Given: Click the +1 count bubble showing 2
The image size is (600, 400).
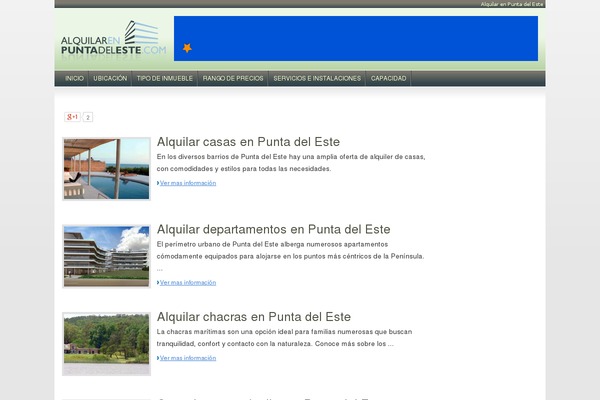Looking at the screenshot, I should point(88,117).
